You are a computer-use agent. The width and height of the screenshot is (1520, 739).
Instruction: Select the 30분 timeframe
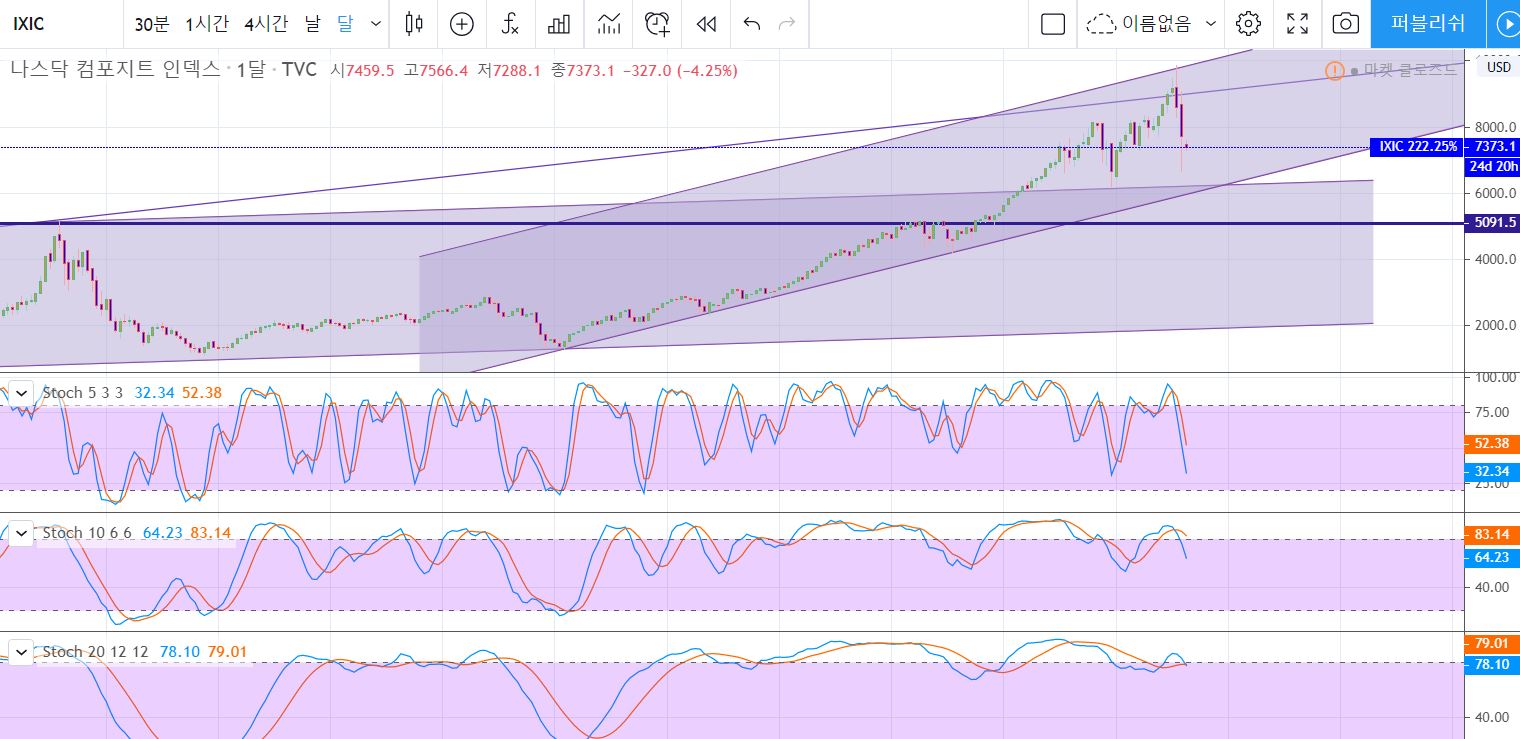pyautogui.click(x=152, y=24)
